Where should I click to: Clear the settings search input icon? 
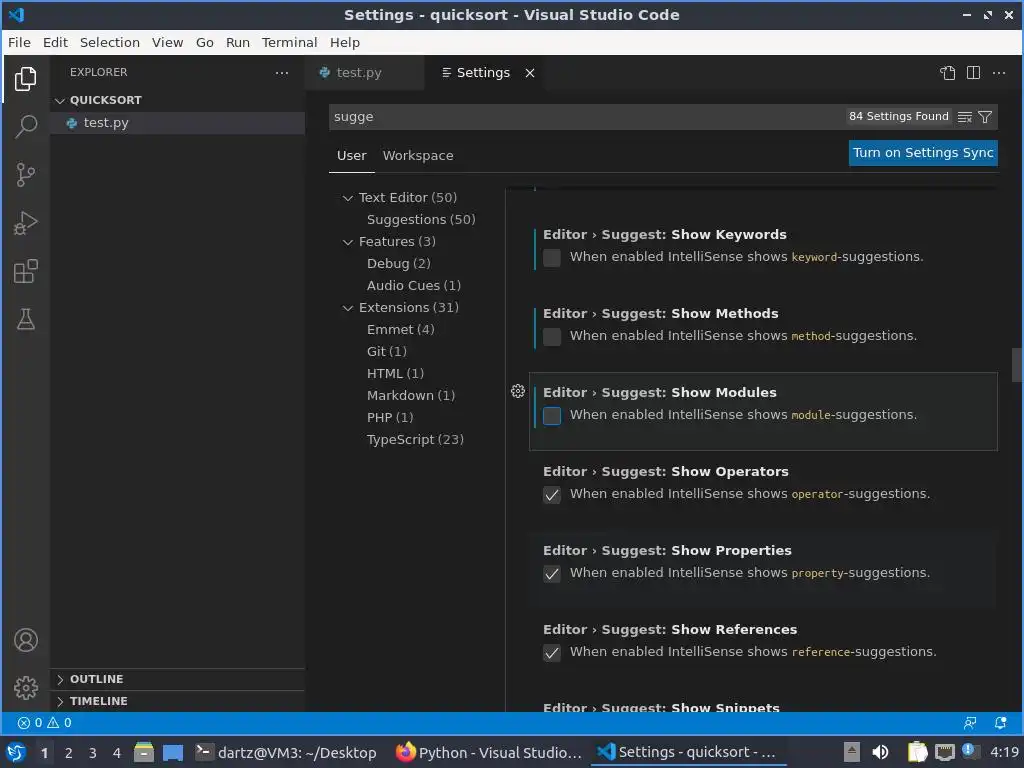coord(965,117)
